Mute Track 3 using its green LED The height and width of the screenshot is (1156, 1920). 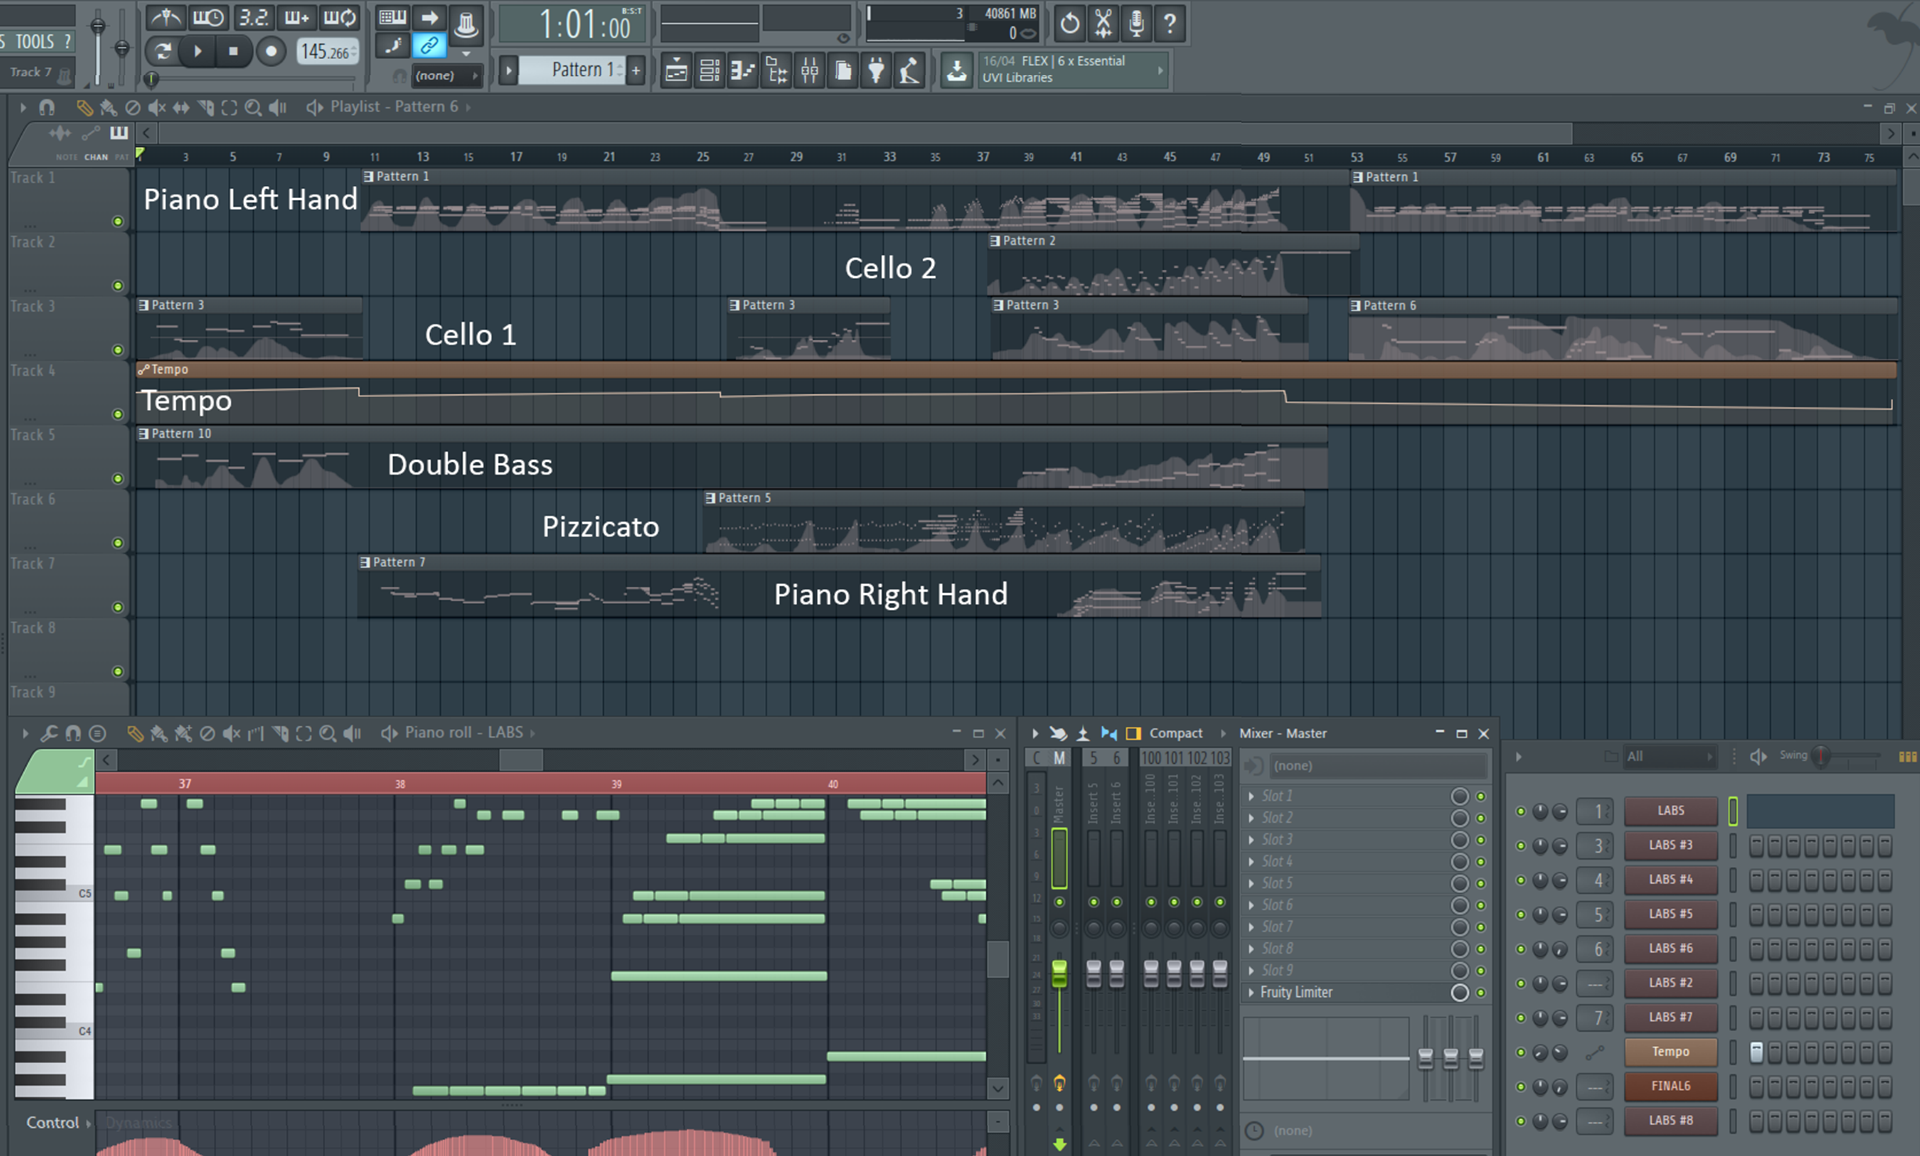[118, 350]
